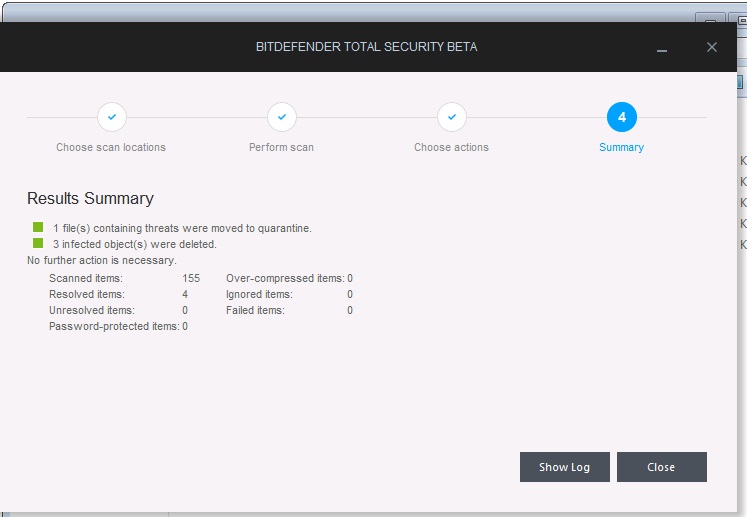
Task: Click the Choose scan locations checkmark circle
Action: coord(112,117)
